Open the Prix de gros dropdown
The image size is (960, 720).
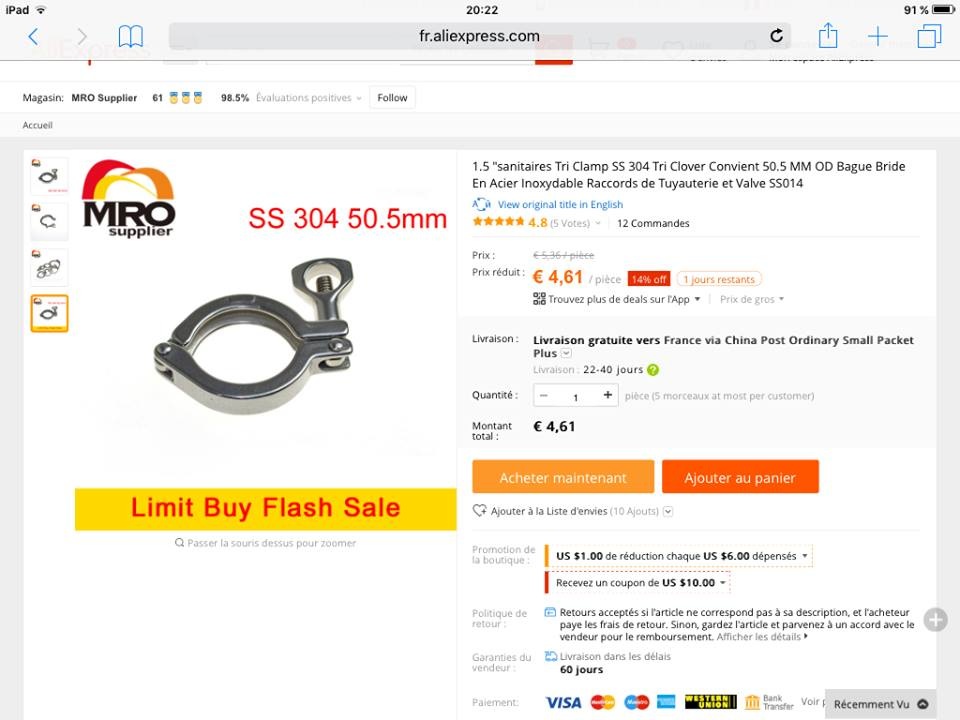pos(752,299)
